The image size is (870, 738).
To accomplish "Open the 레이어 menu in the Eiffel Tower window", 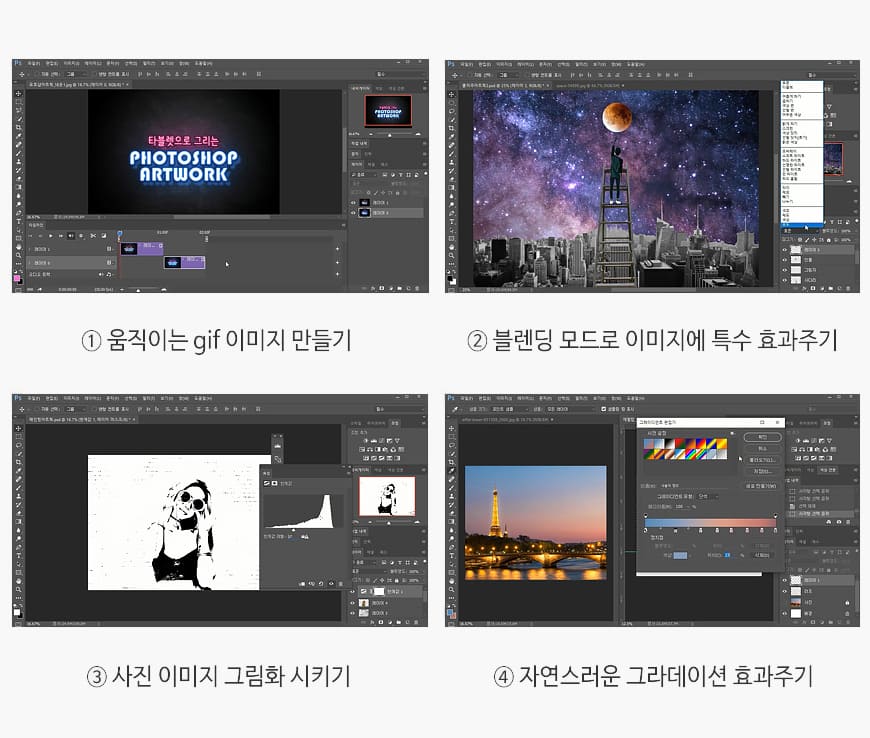I will (524, 398).
